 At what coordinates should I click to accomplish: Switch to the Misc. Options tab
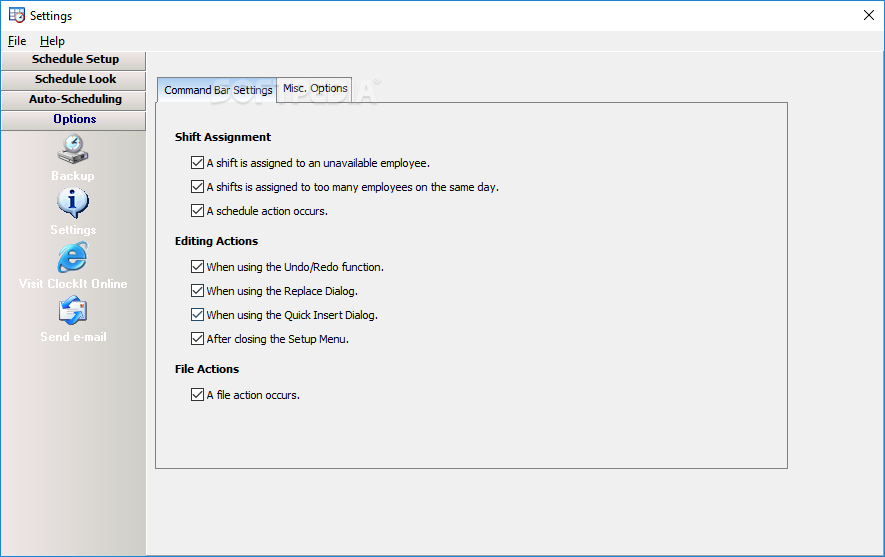click(315, 89)
